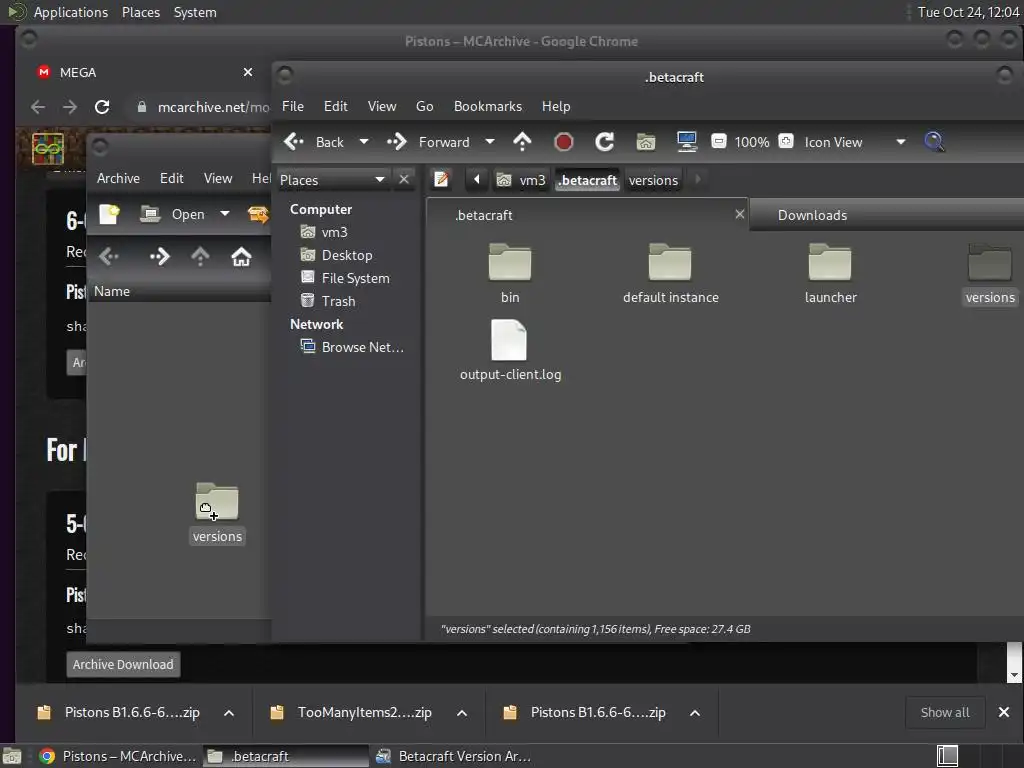1024x768 pixels.
Task: Click .betacraft path bar button
Action: pos(587,180)
